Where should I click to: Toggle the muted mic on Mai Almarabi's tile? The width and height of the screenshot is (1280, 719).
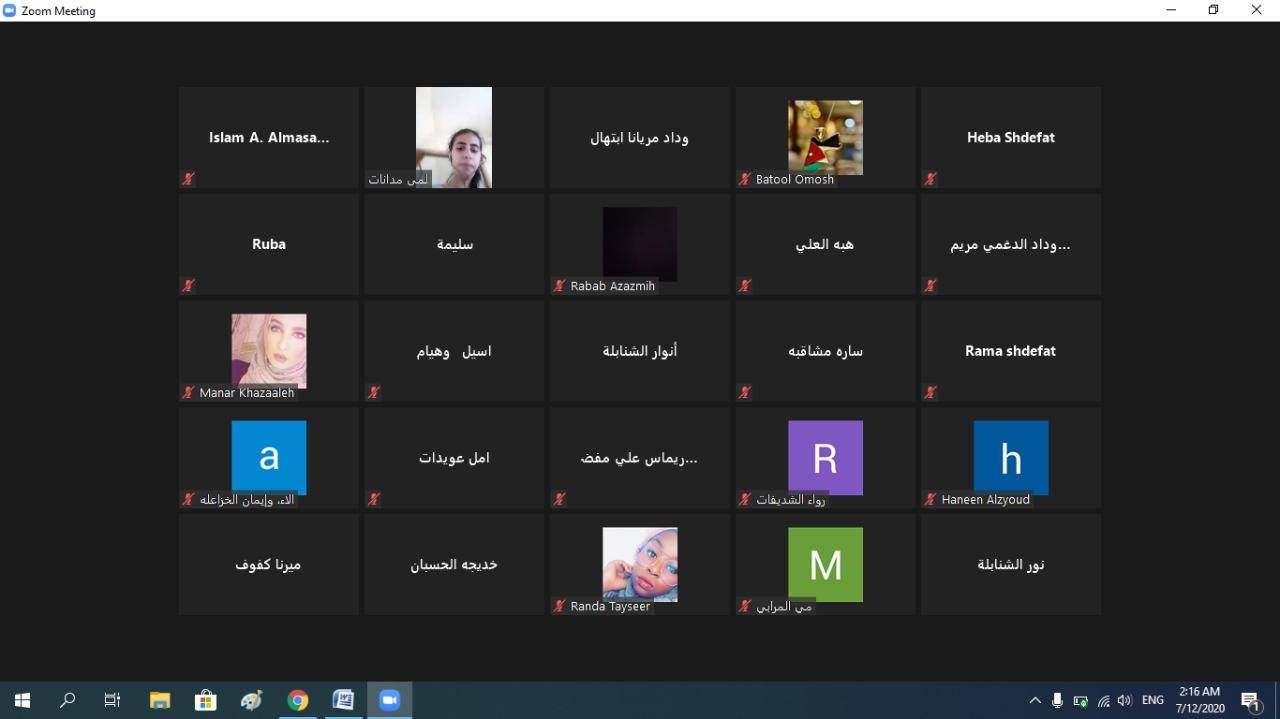coord(744,605)
